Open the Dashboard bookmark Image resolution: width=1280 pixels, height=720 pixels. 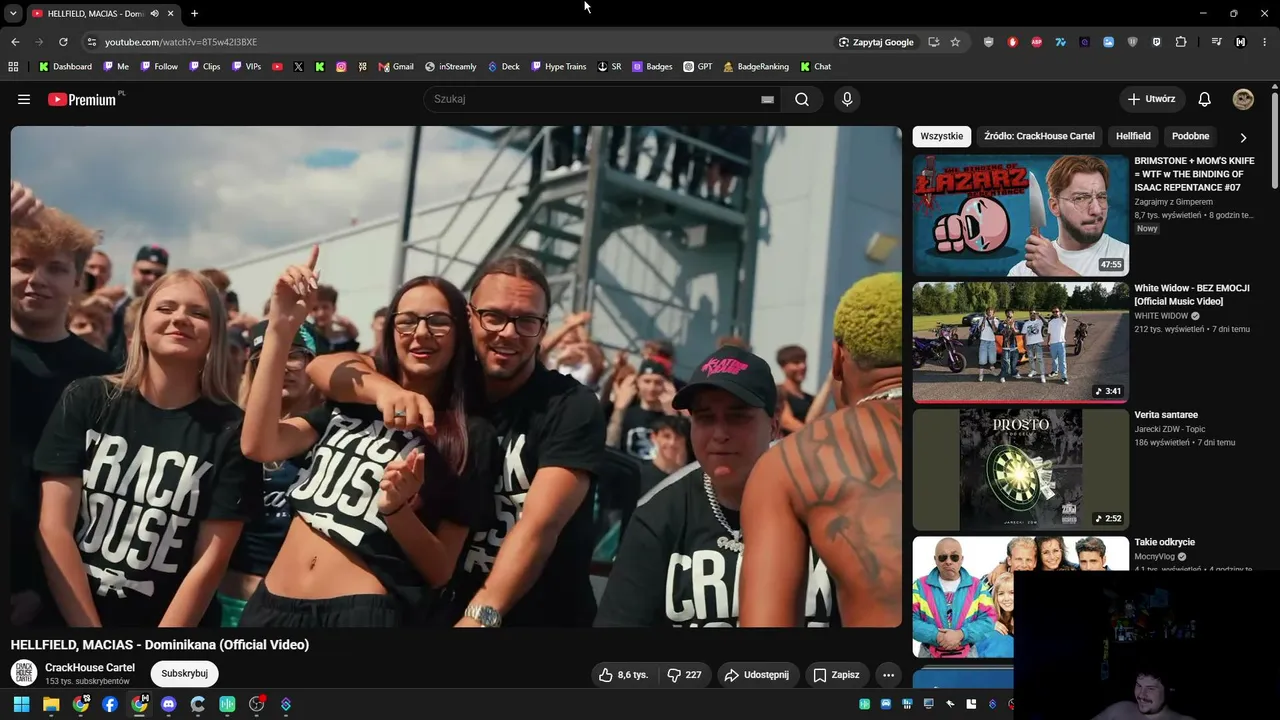(x=65, y=67)
